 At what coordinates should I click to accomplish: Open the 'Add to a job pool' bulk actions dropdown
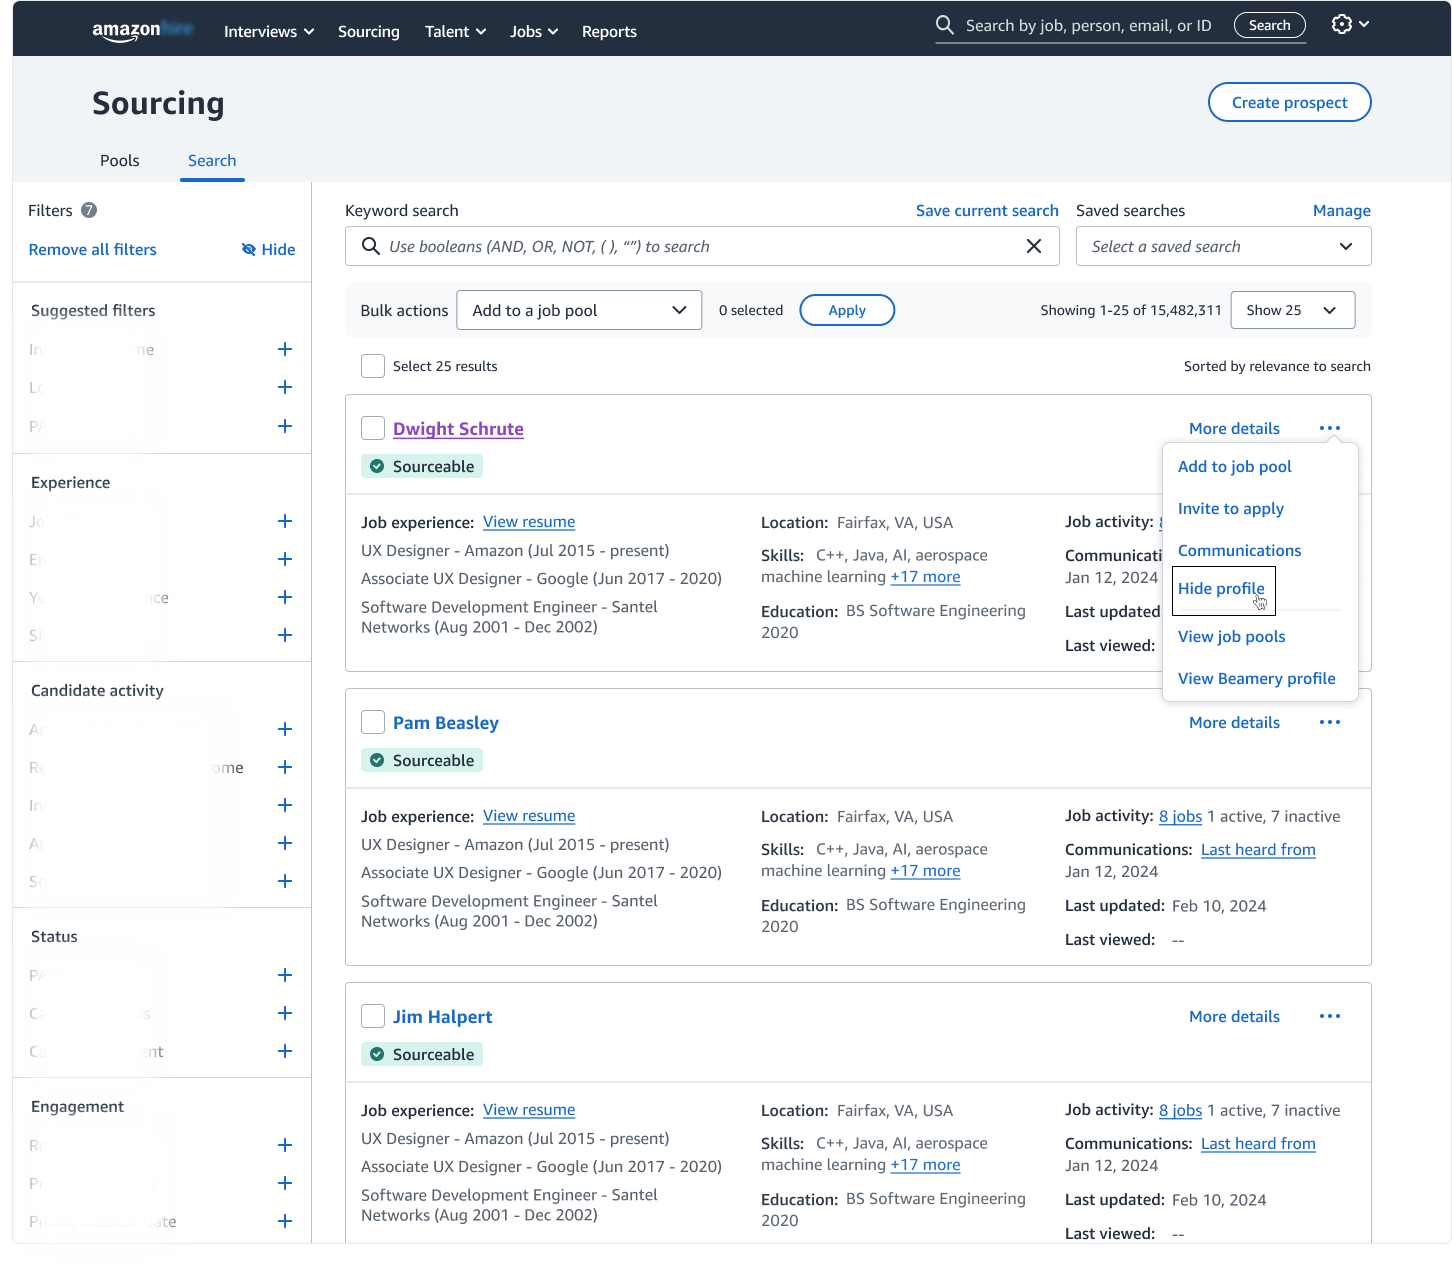click(x=579, y=310)
